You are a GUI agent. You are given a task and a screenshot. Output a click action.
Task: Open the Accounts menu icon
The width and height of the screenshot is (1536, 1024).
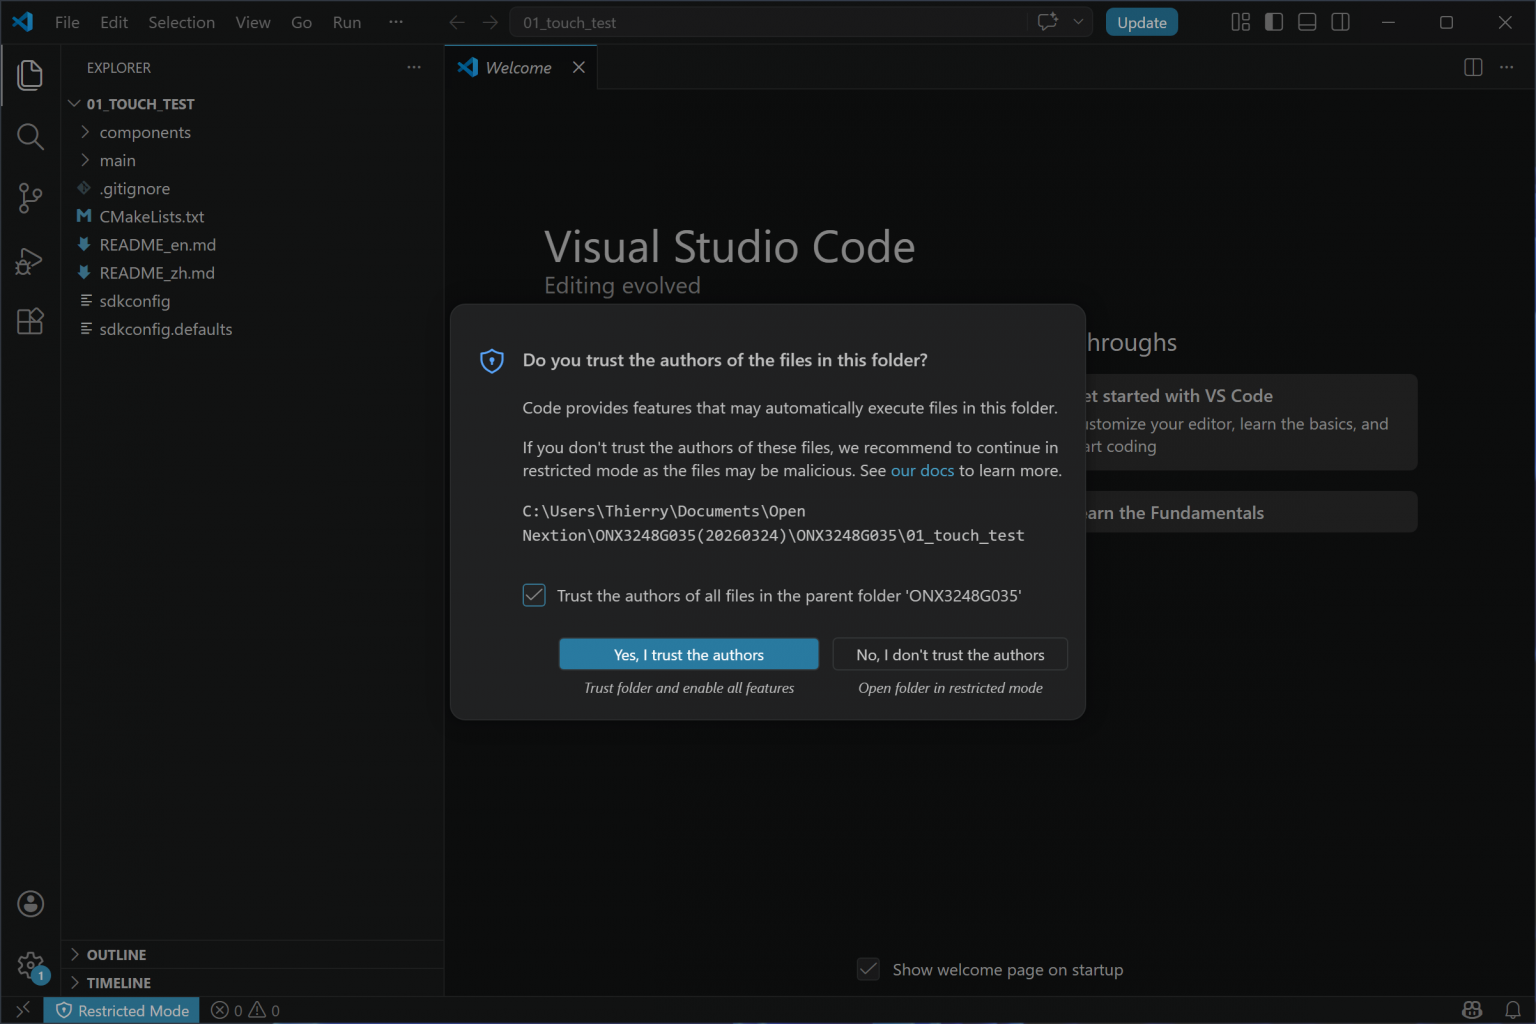(30, 904)
